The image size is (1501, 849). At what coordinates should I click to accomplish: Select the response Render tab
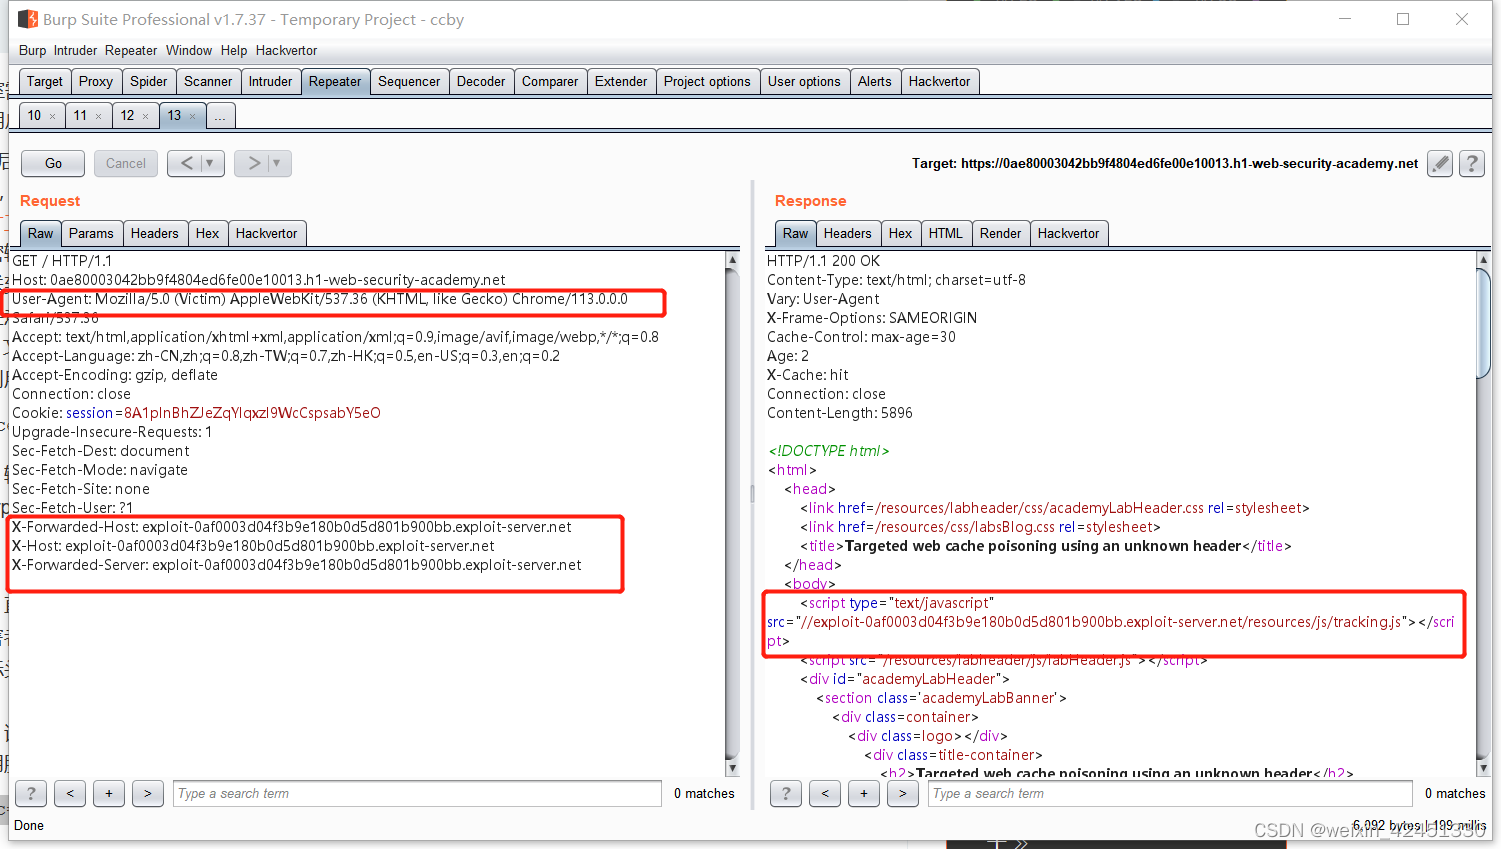1001,233
